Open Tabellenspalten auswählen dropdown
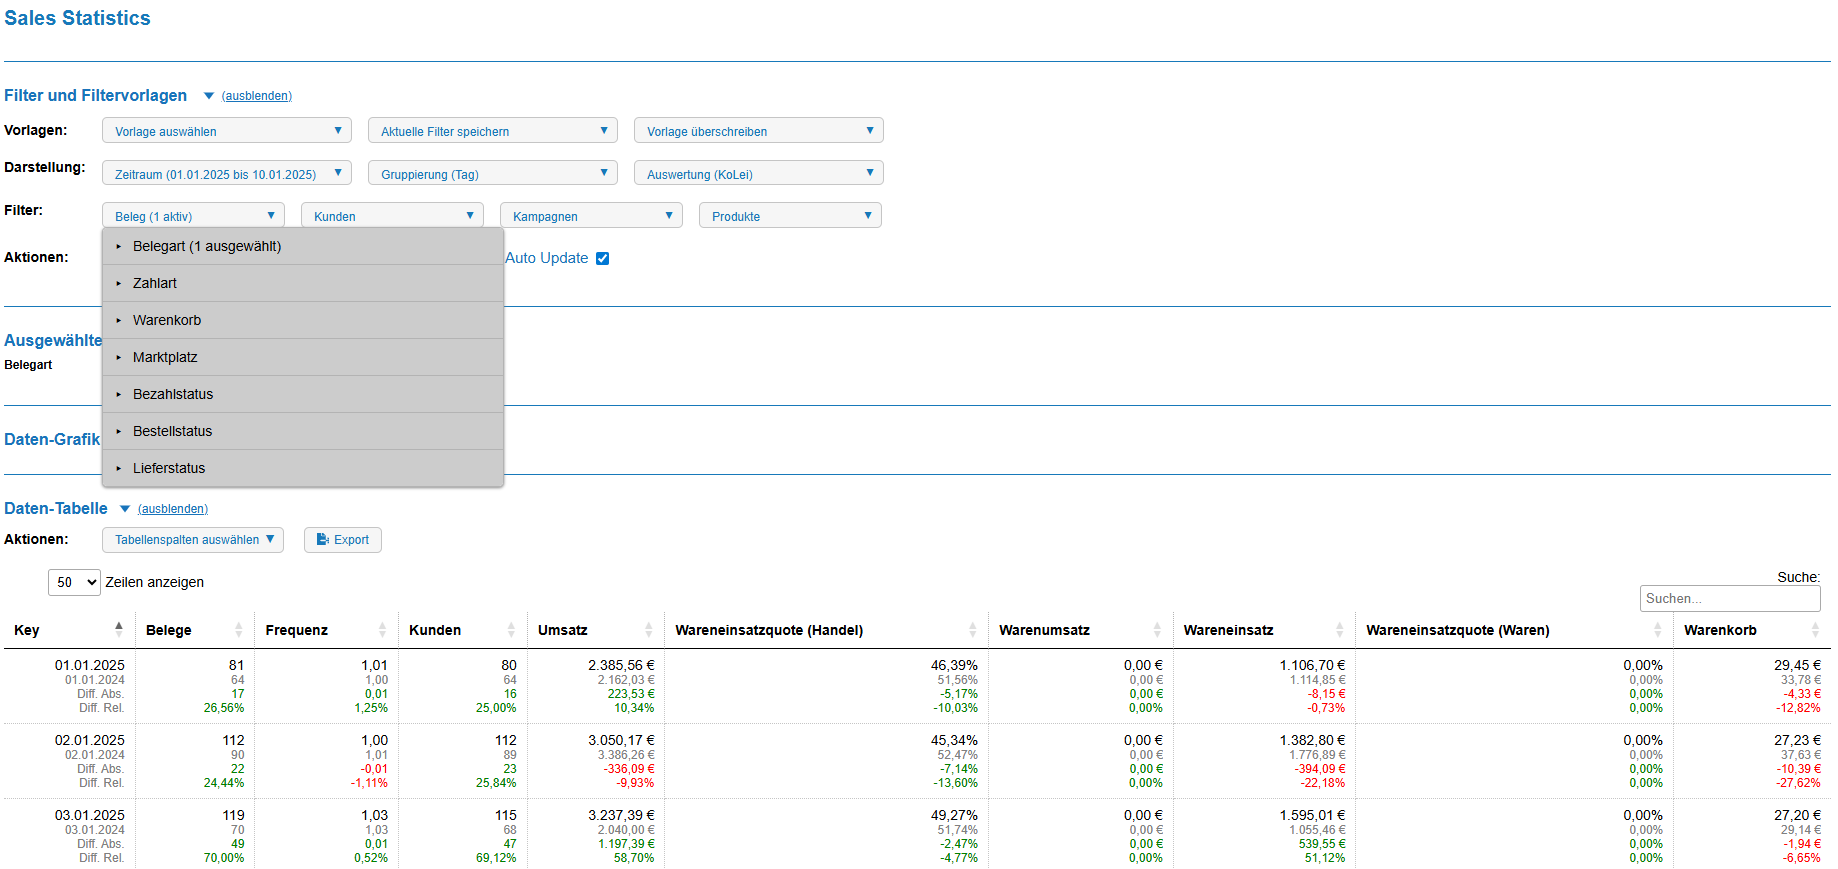Screen dimensions: 1838x869 (x=193, y=540)
